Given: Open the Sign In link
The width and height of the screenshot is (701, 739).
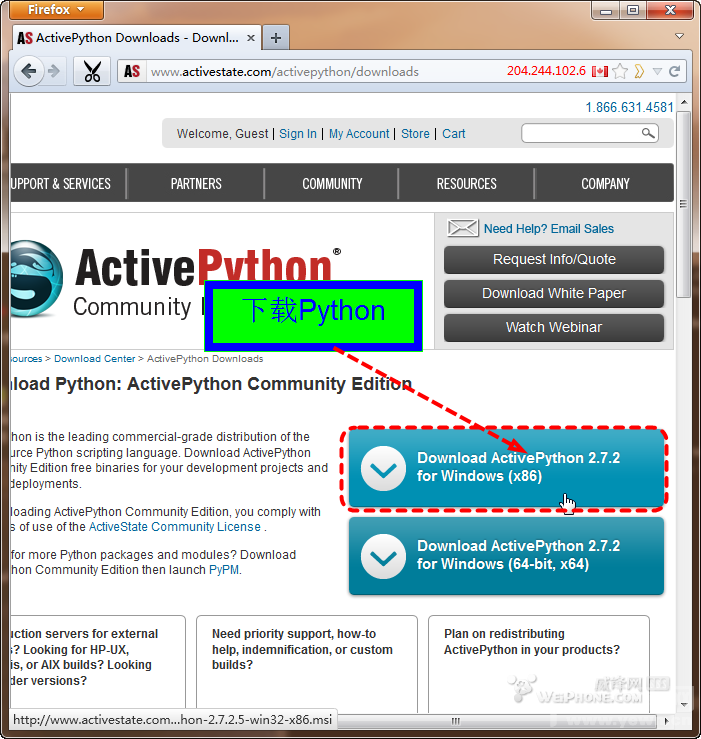Looking at the screenshot, I should point(297,134).
